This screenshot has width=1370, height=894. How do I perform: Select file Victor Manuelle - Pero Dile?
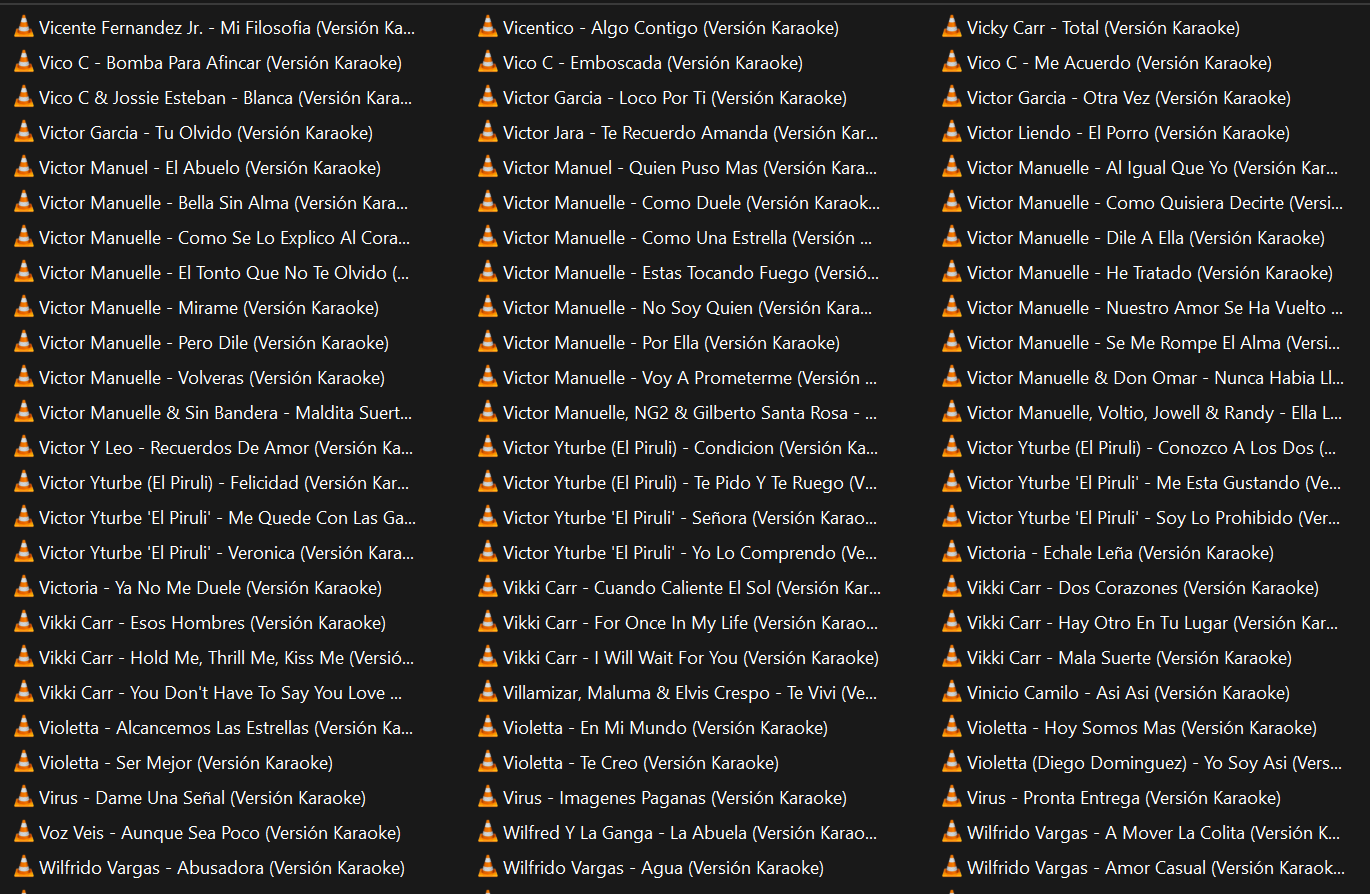click(202, 343)
